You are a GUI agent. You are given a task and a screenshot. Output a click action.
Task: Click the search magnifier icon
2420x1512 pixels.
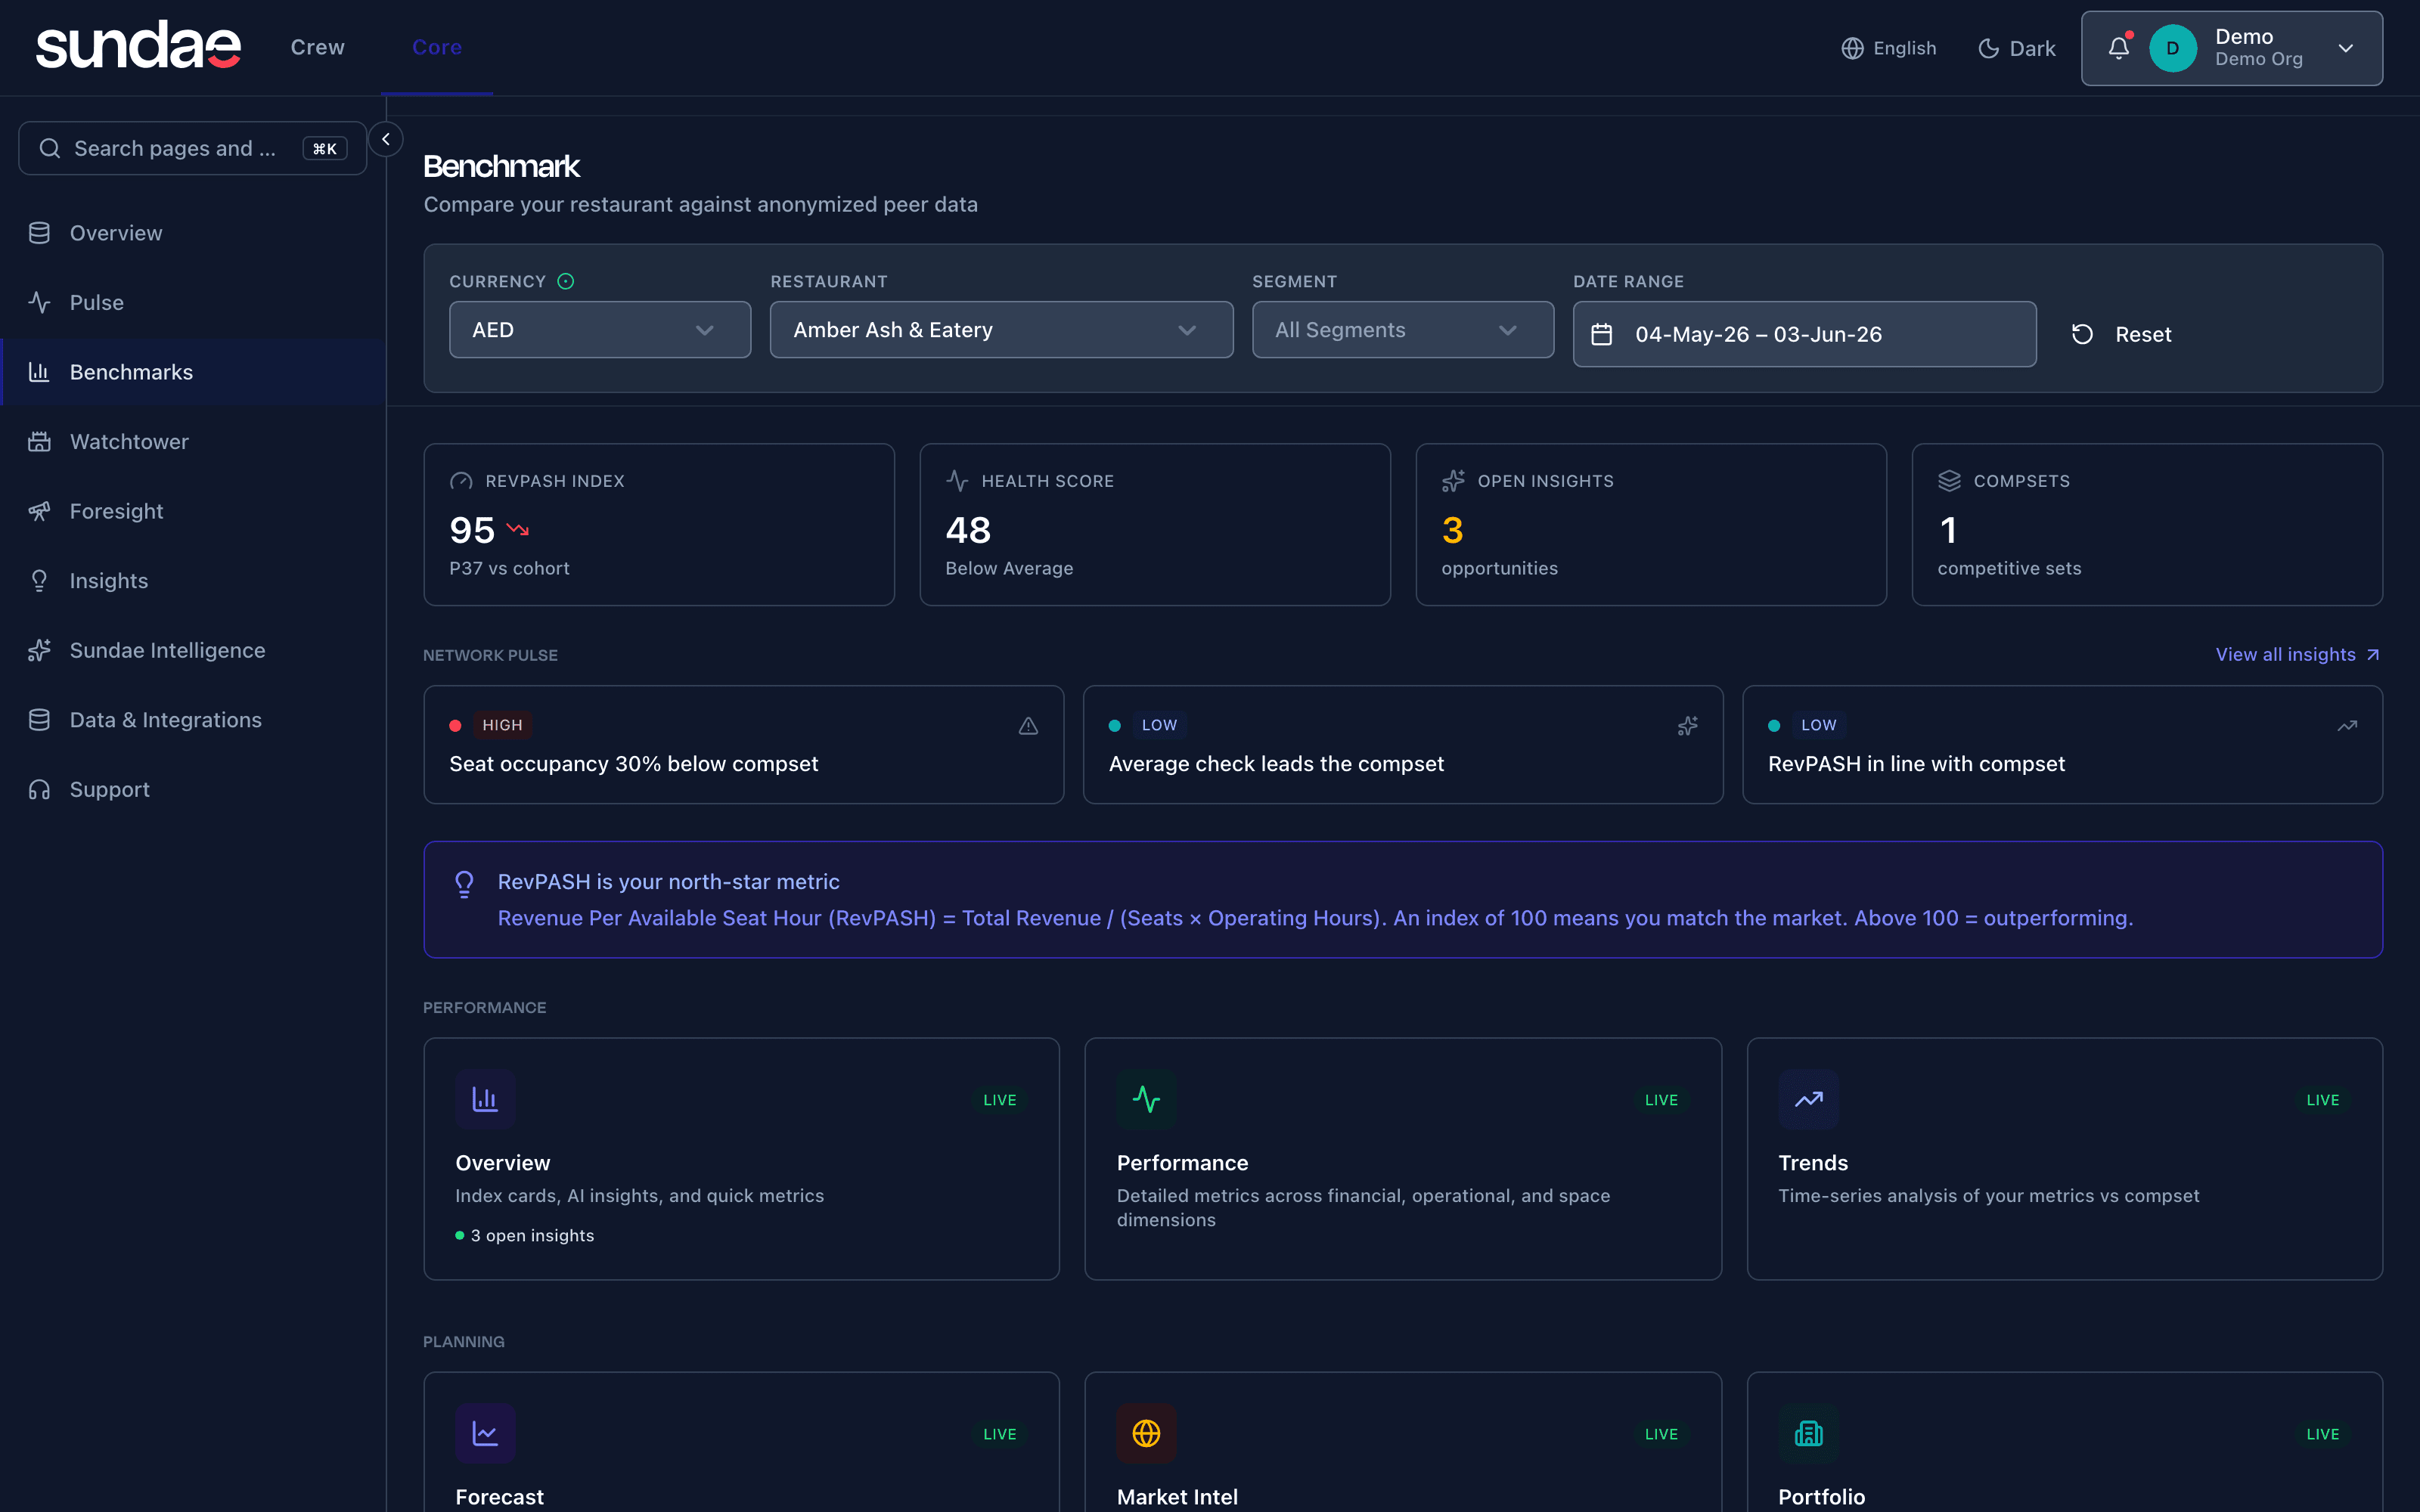coord(49,148)
